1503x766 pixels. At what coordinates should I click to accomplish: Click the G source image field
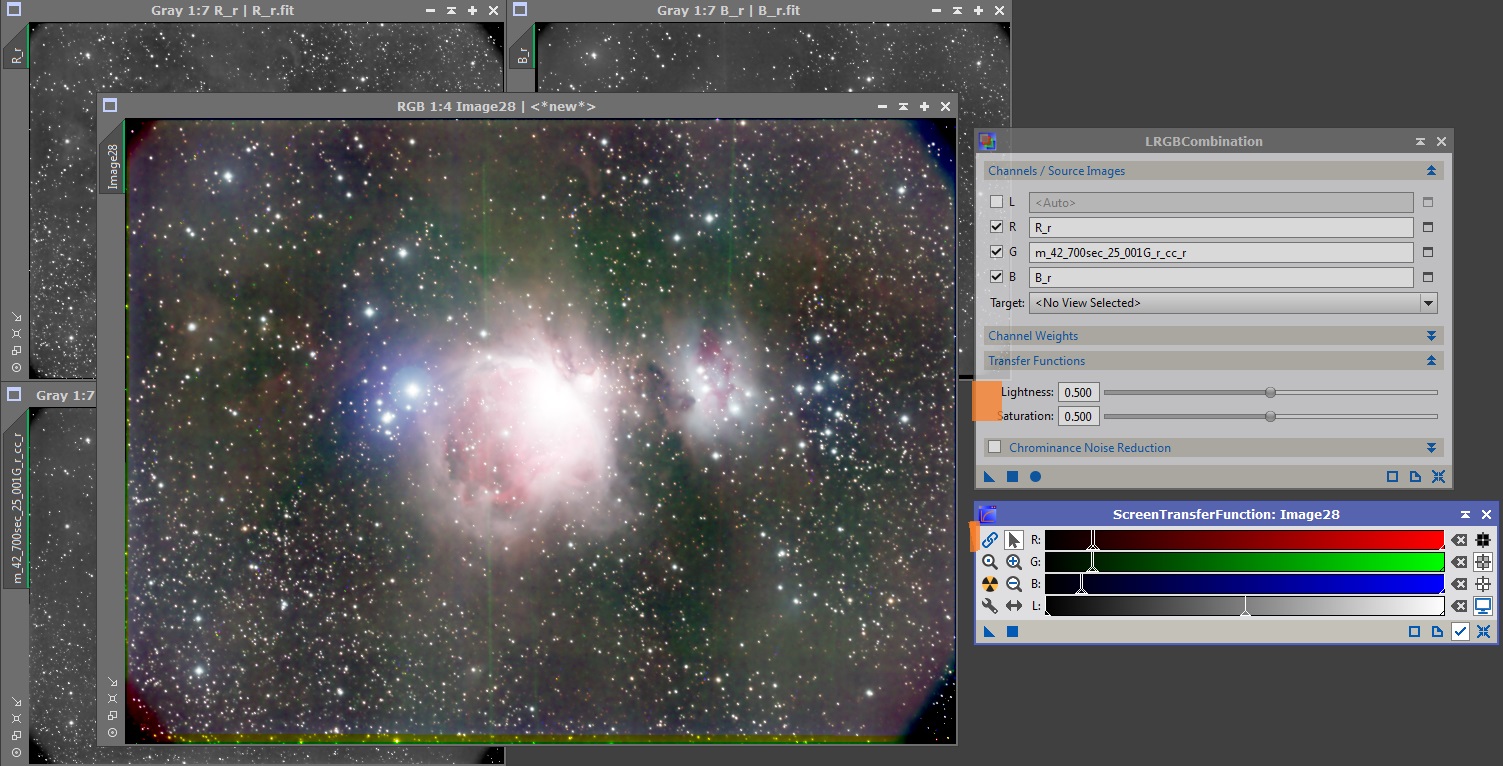1221,252
